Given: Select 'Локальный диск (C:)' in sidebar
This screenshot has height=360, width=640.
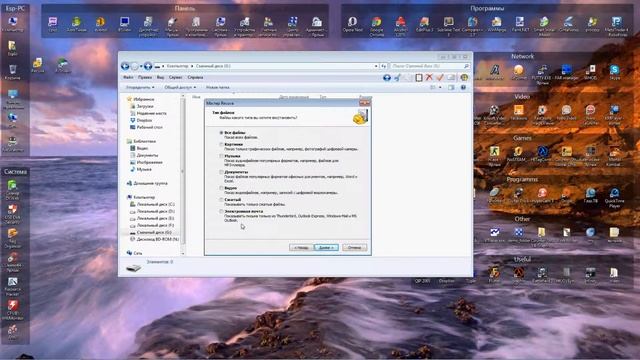Looking at the screenshot, I should 152,204.
